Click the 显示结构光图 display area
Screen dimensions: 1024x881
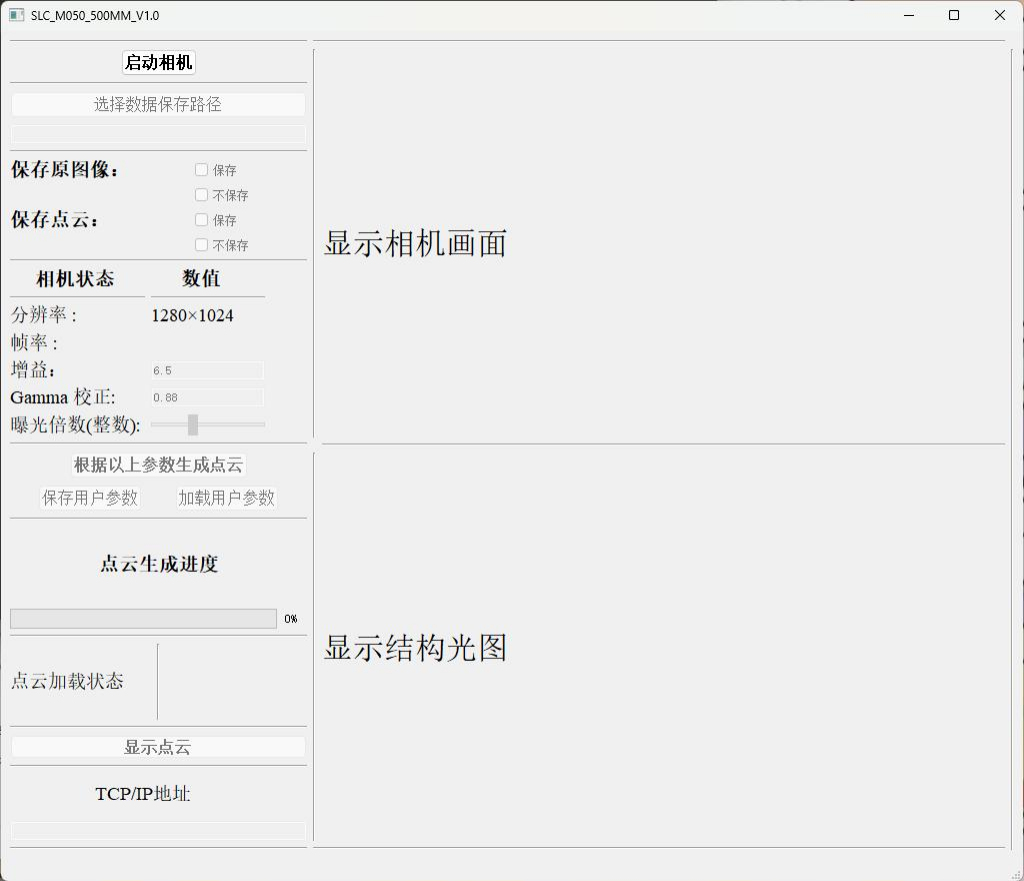click(660, 648)
